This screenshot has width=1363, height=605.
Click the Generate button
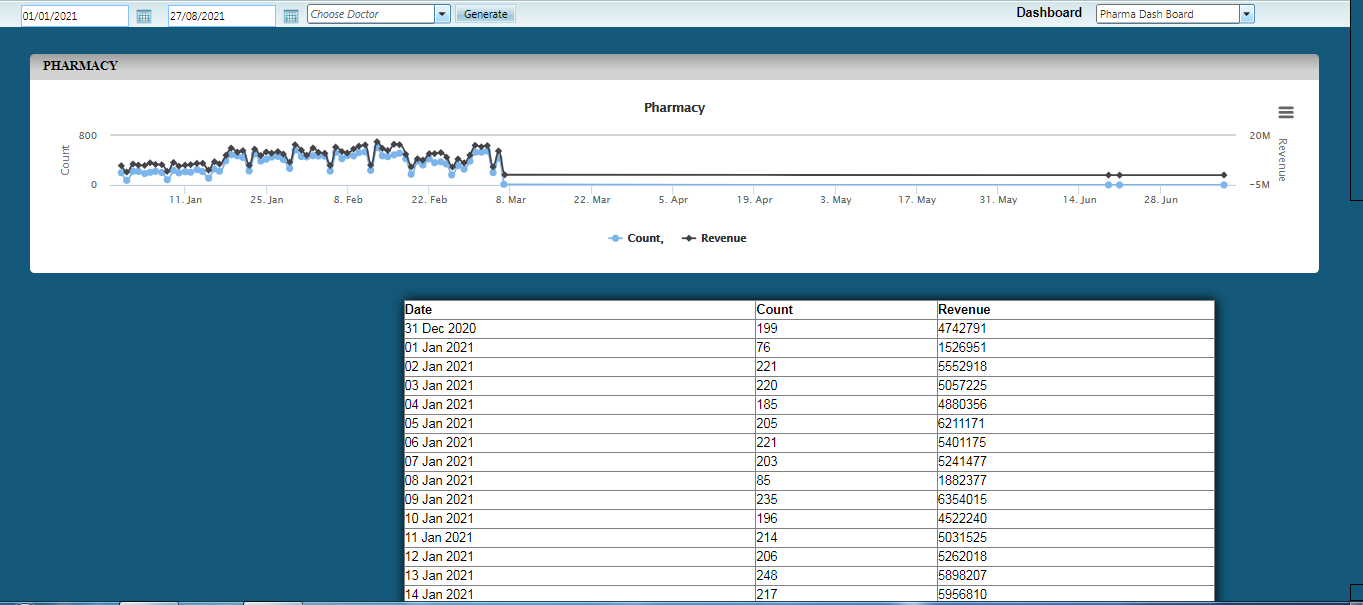point(486,15)
